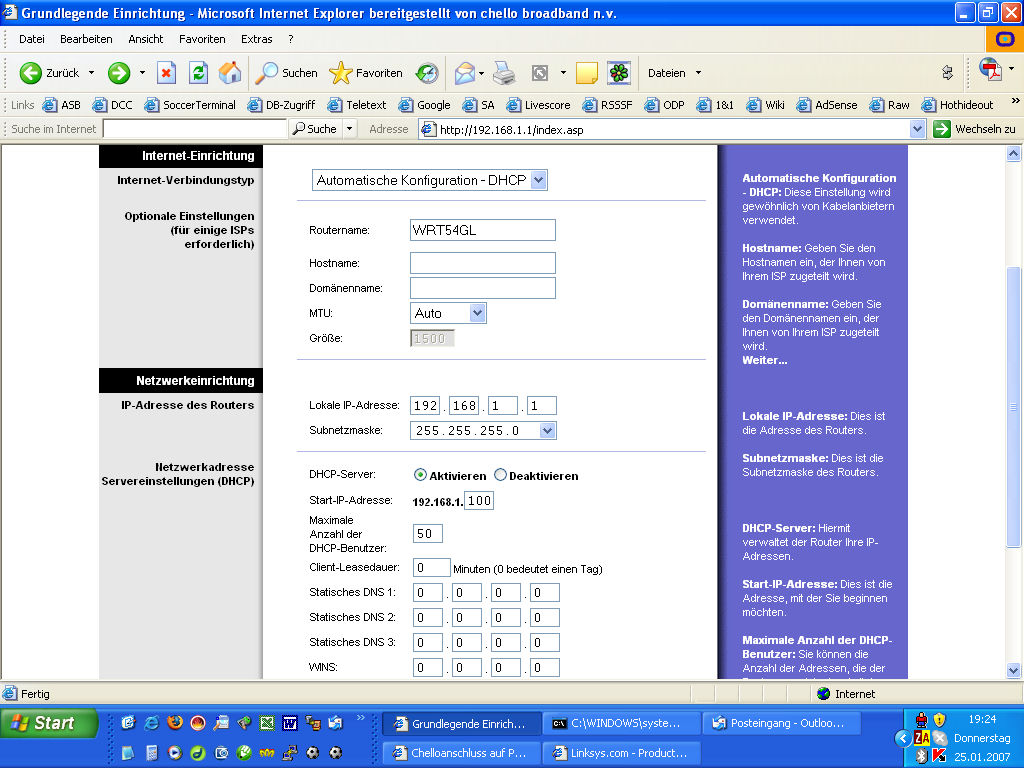The image size is (1024, 768).
Task: Open the SoccerTerminal favorite link
Action: (x=190, y=104)
